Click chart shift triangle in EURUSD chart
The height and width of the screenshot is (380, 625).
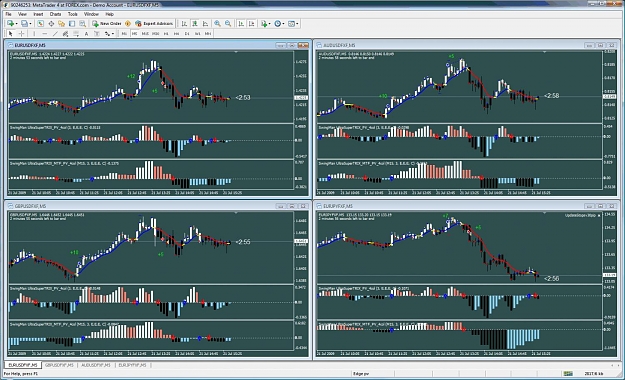[236, 52]
